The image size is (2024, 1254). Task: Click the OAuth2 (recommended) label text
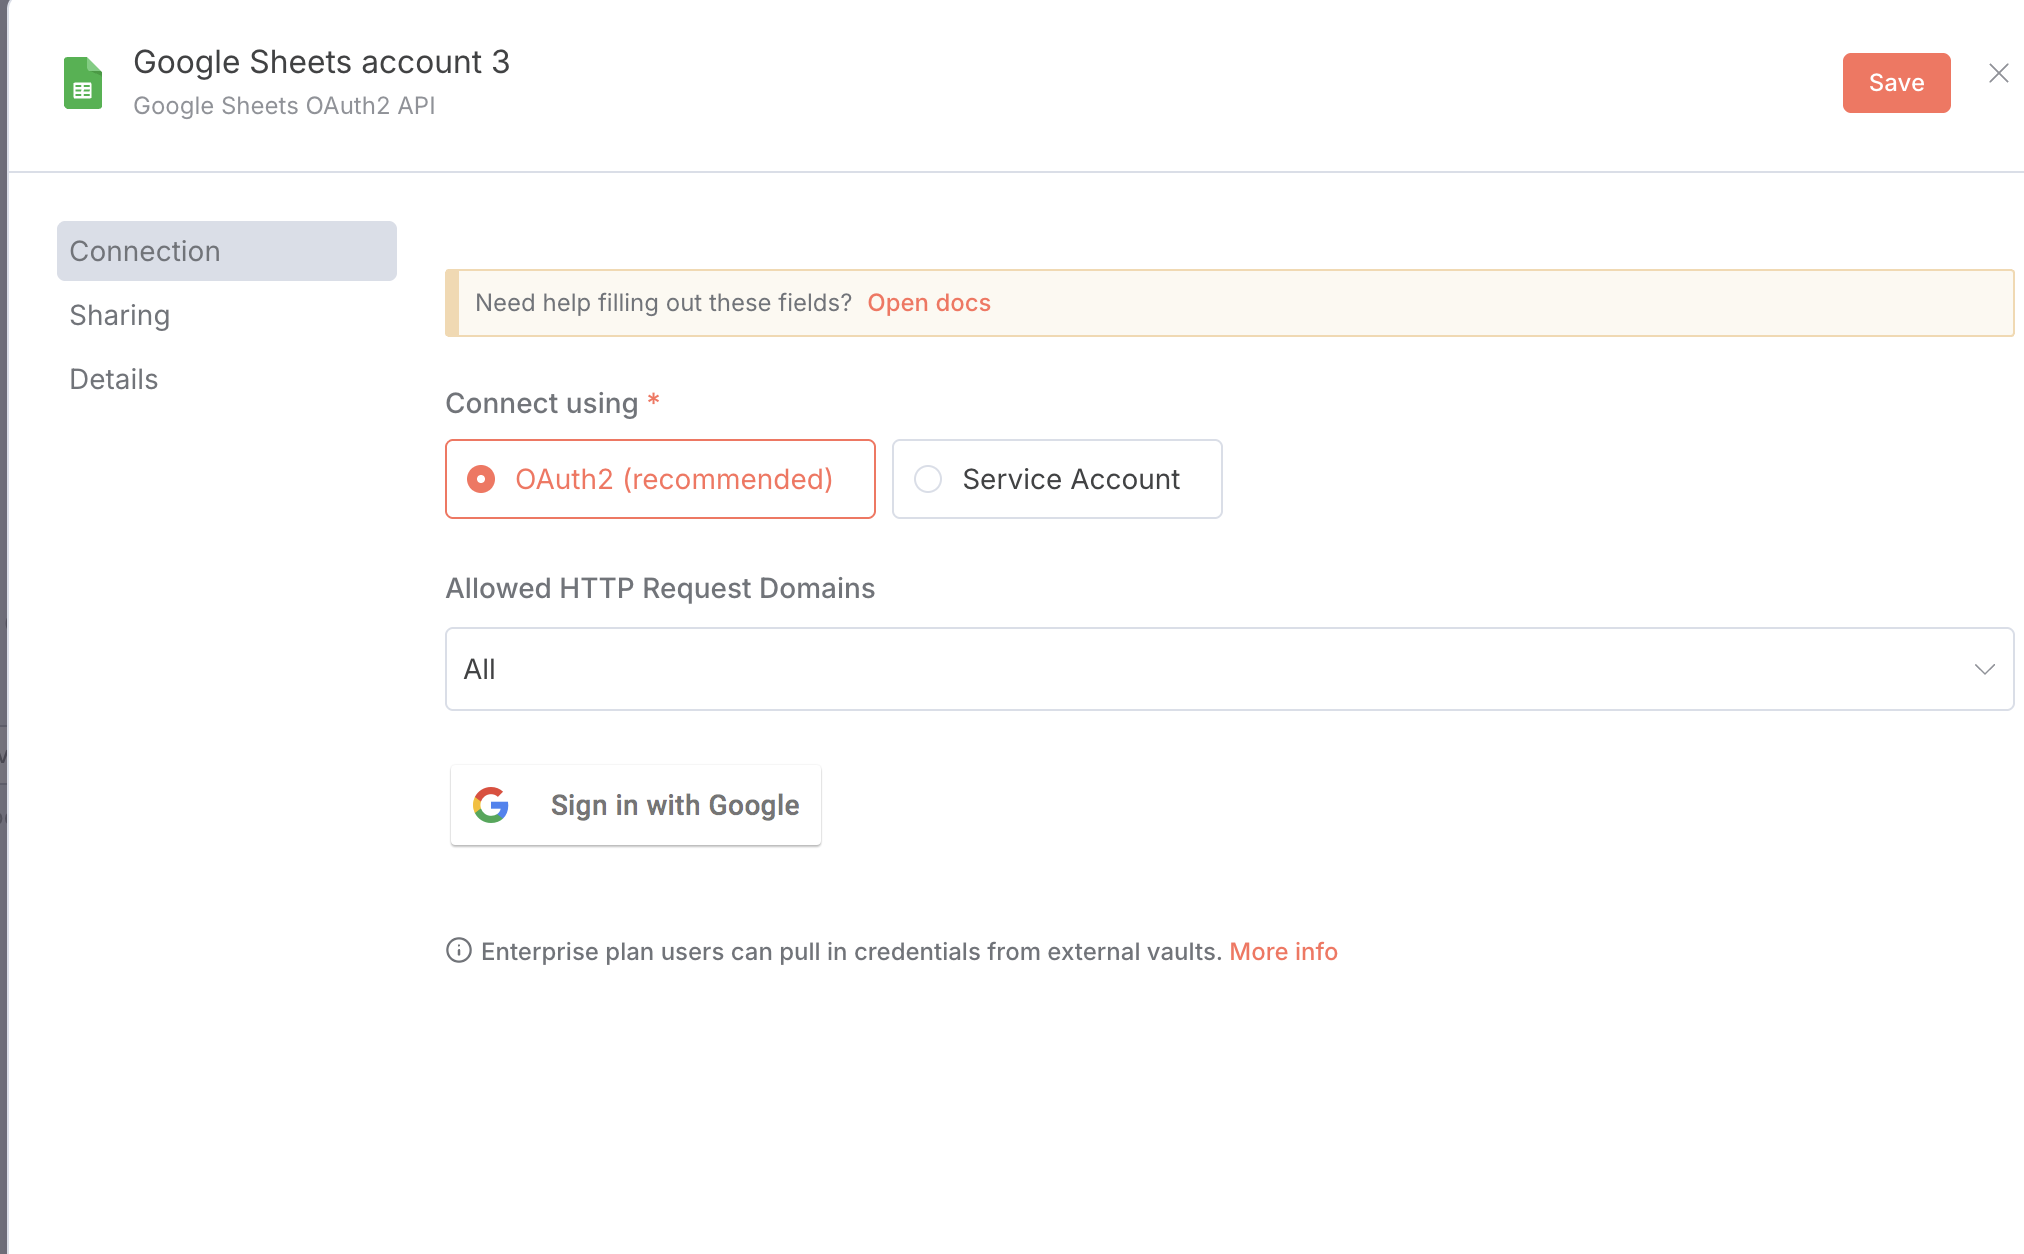[673, 479]
